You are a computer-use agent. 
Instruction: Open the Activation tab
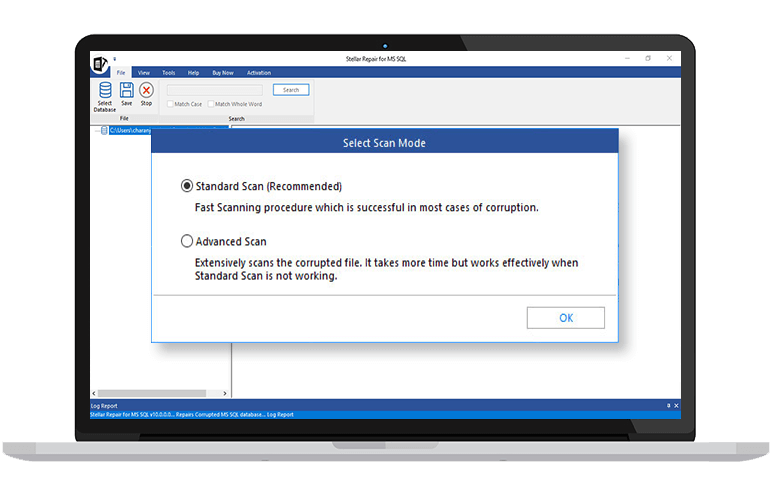[x=259, y=72]
